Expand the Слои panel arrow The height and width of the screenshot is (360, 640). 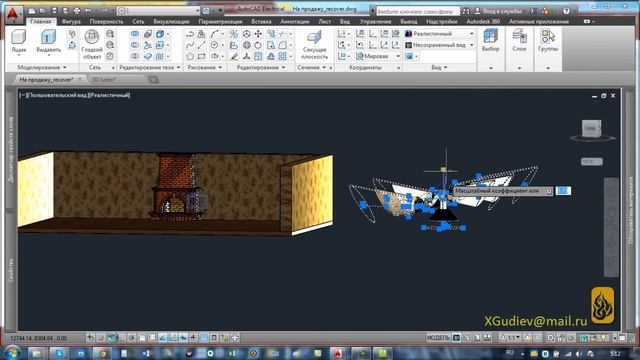(x=519, y=68)
